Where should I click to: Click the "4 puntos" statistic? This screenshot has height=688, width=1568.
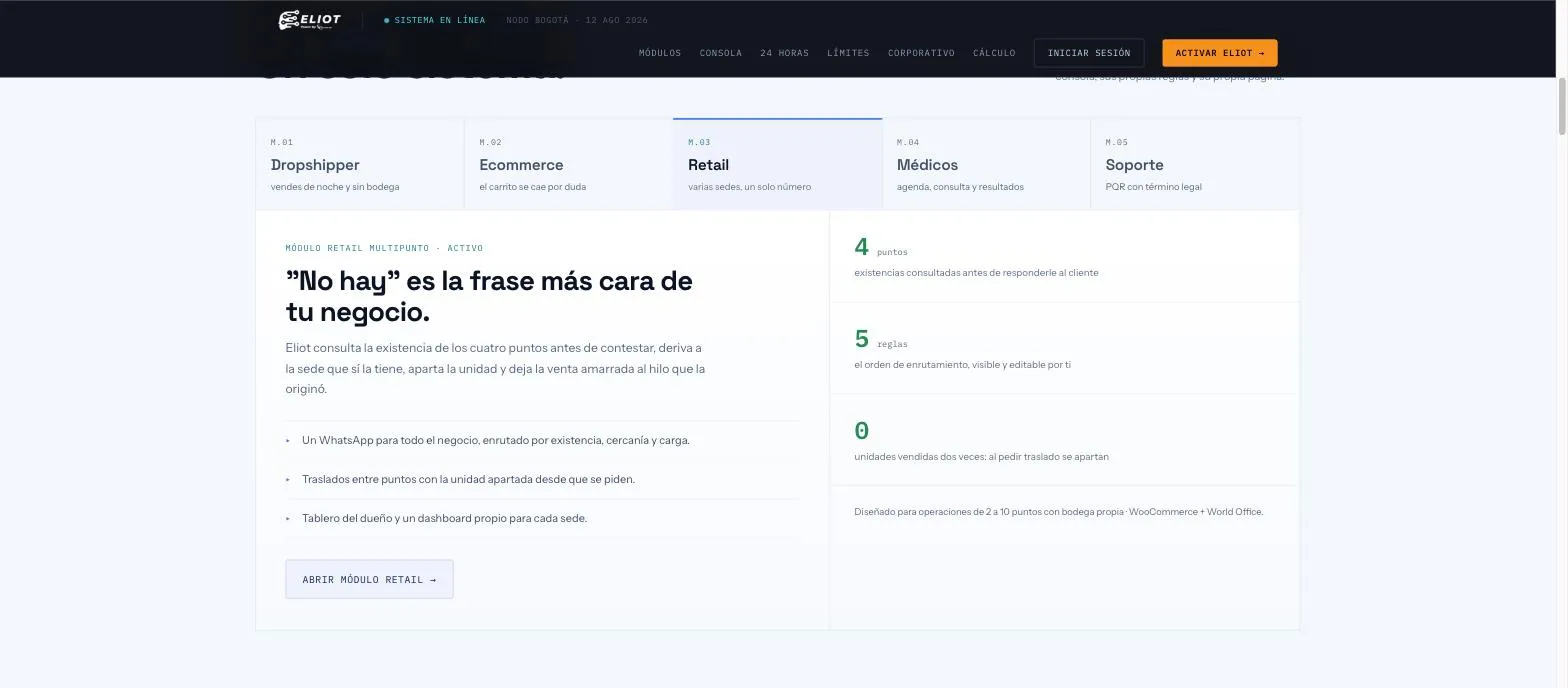pyautogui.click(x=881, y=247)
